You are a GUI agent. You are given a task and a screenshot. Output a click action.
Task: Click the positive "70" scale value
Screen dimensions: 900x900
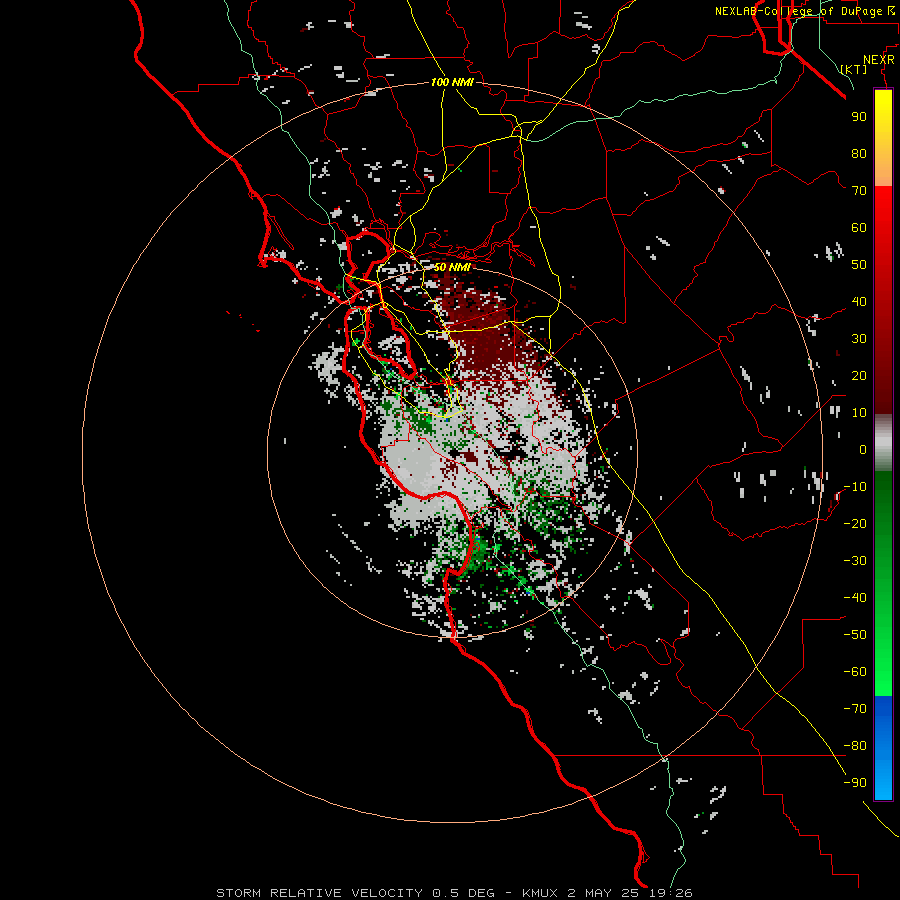tap(859, 191)
